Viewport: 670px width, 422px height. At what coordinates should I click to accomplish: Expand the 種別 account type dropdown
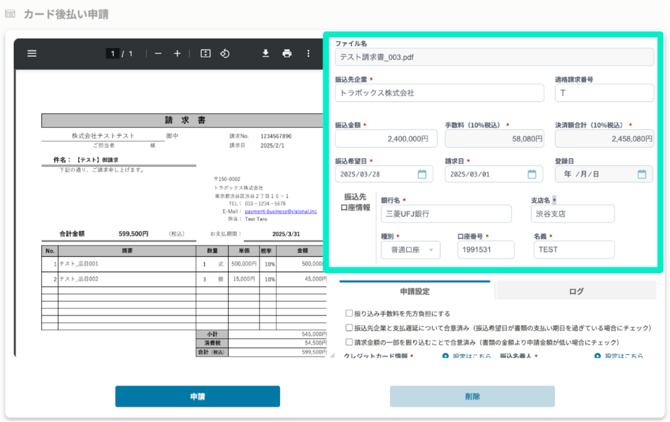pos(410,250)
